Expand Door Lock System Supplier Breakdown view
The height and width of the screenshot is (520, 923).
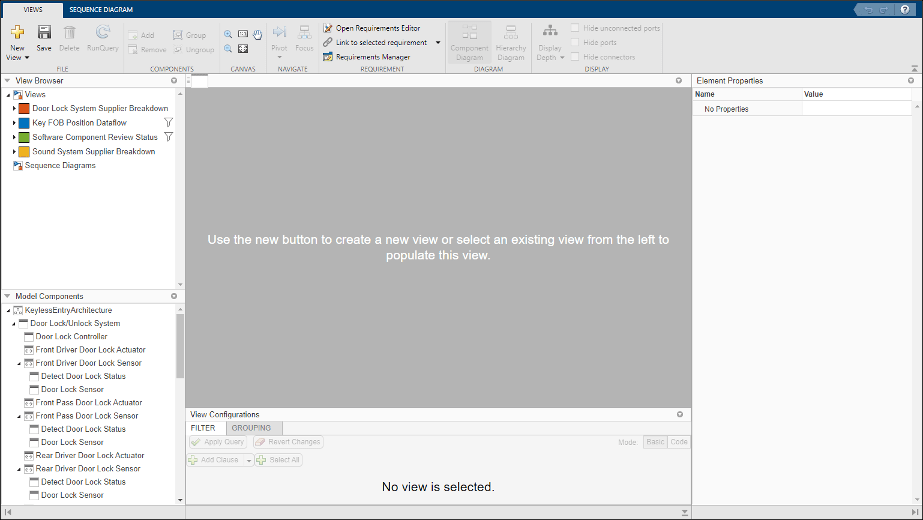point(14,108)
